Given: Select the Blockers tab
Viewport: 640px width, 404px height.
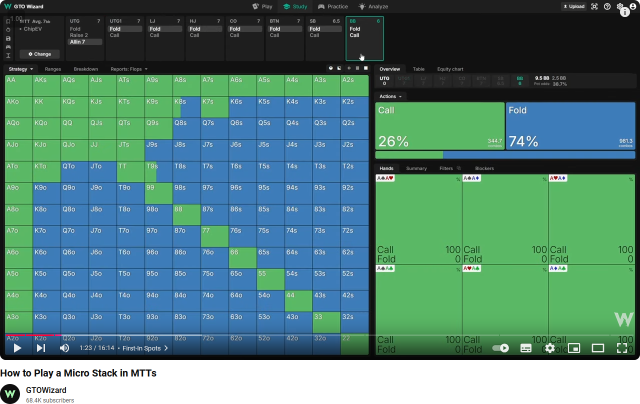Looking at the screenshot, I should click(x=484, y=168).
